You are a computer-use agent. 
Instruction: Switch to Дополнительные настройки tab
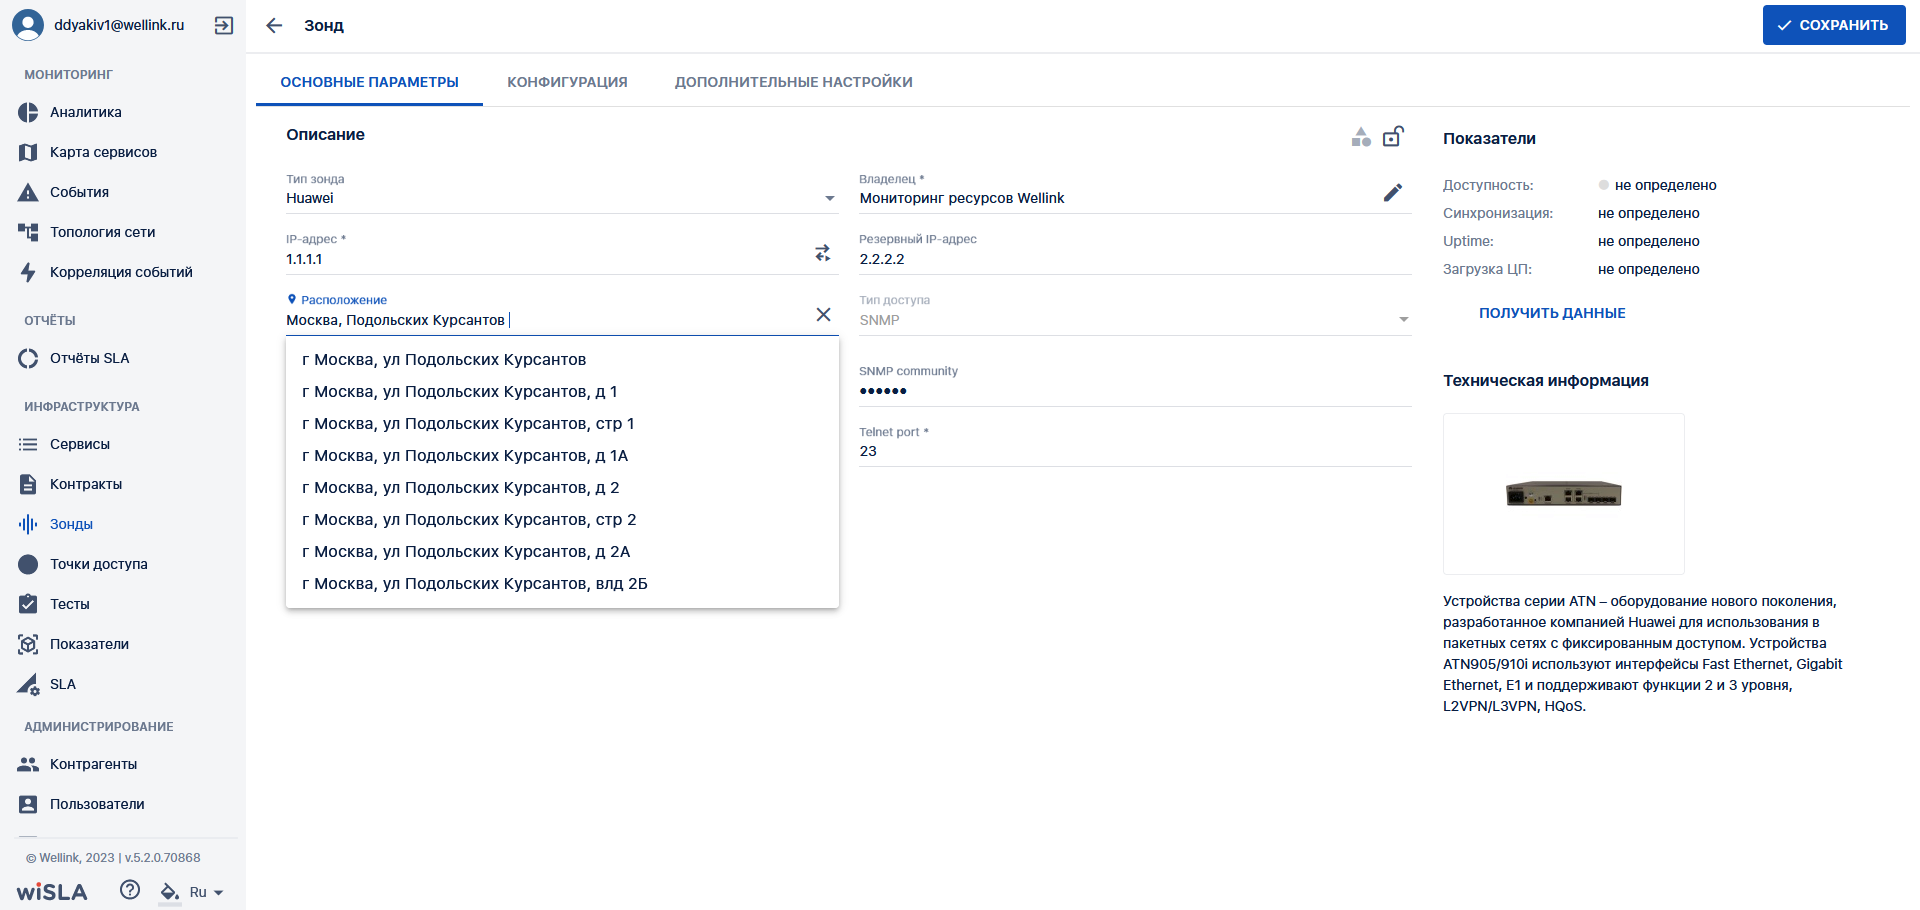click(793, 82)
